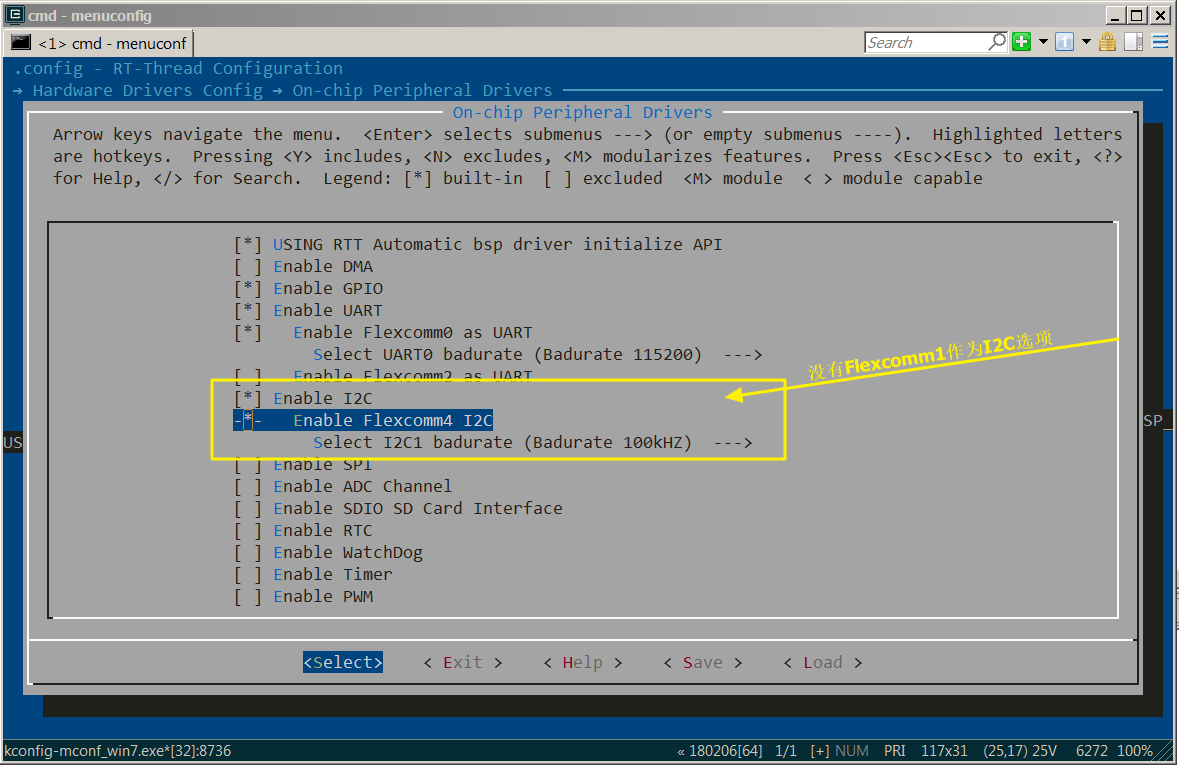Toggle the scroll buffer icon in toolbar

[x=1133, y=42]
